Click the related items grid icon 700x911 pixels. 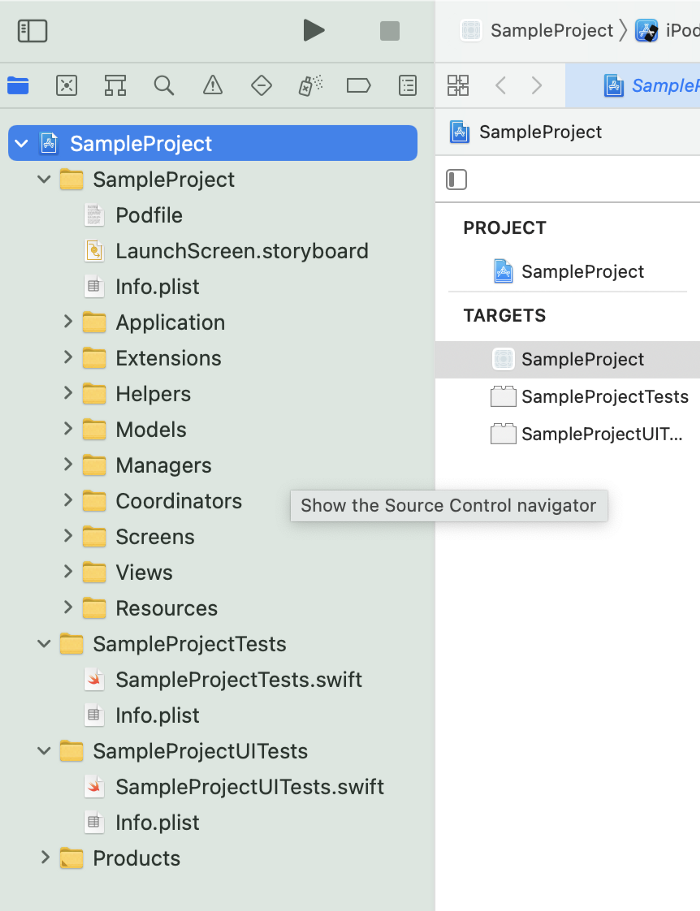[x=458, y=86]
